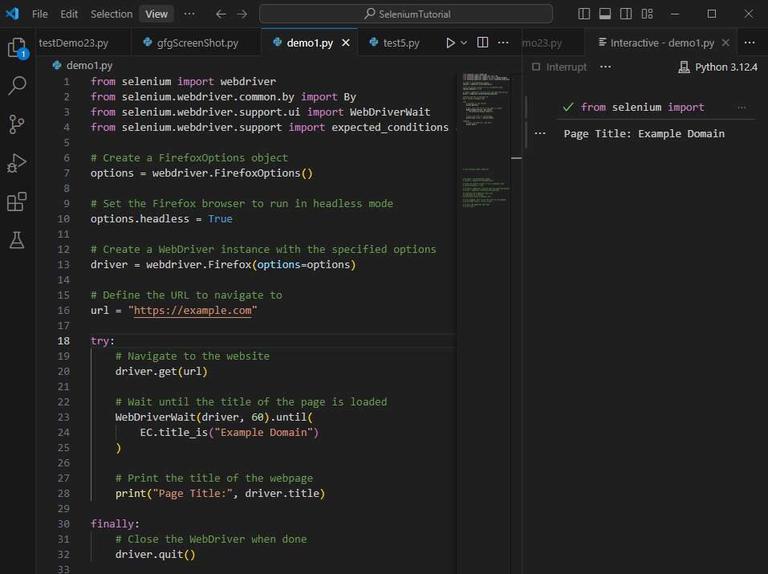Open the Explorer view in activity bar

coord(17,48)
